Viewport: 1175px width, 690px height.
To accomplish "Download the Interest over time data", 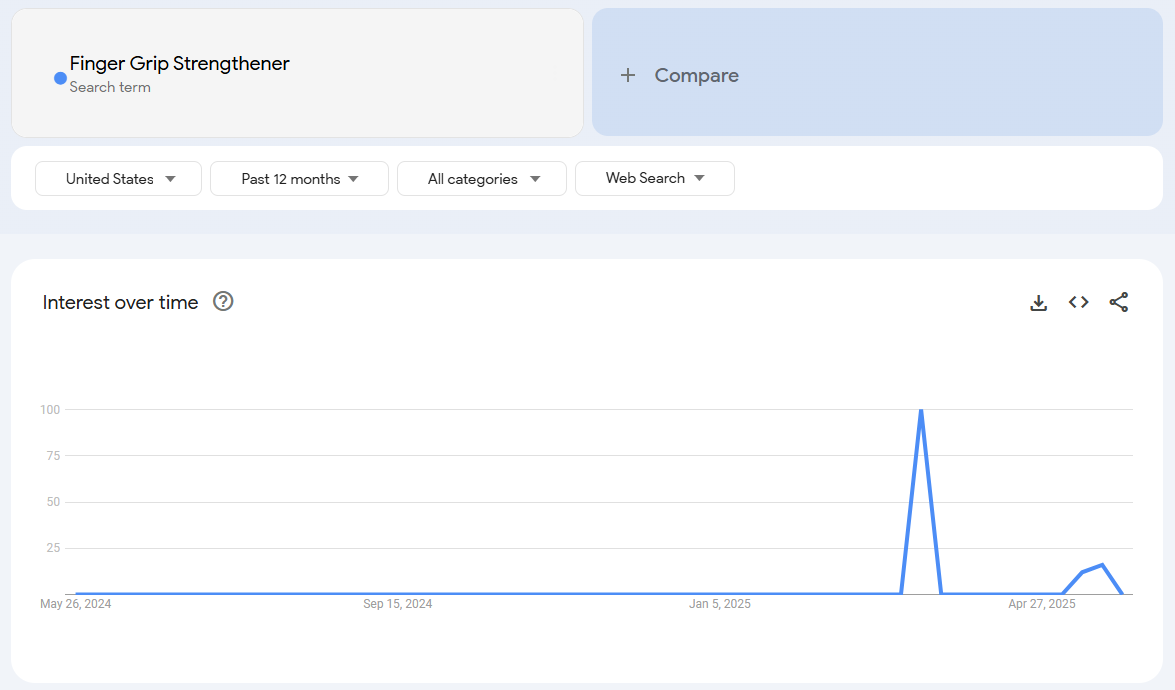I will pos(1038,303).
